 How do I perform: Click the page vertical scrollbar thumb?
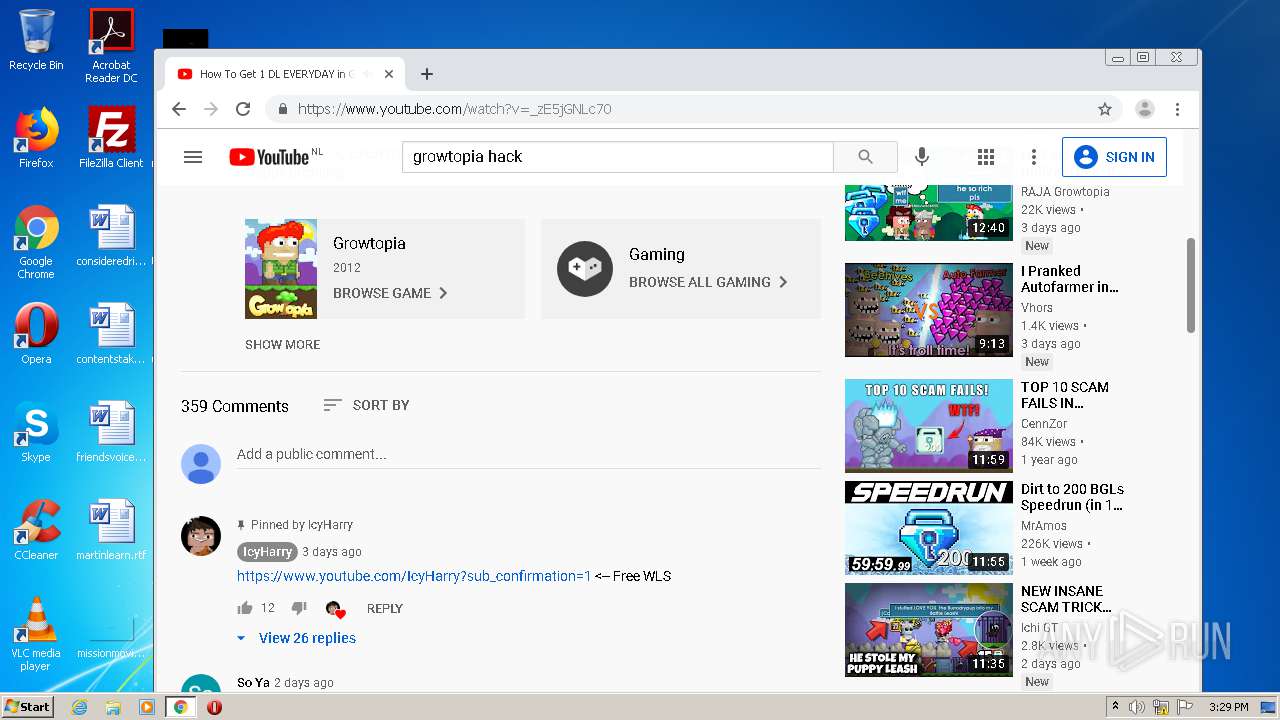[1190, 285]
